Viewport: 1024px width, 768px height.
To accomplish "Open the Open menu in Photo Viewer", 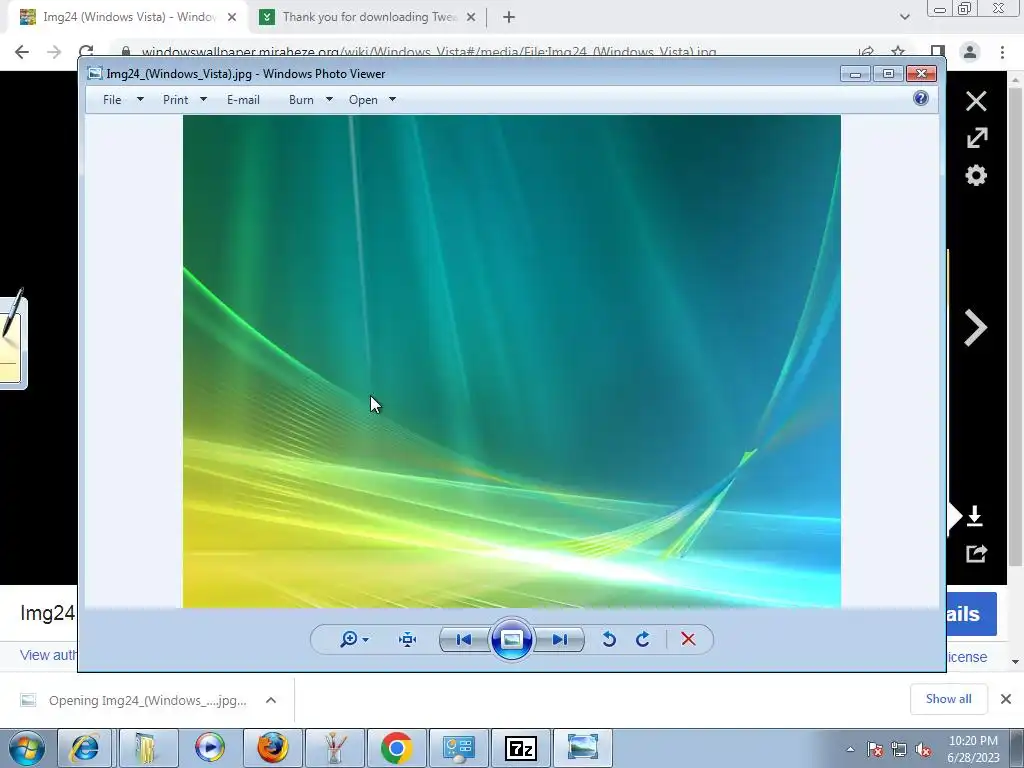I will pyautogui.click(x=363, y=100).
